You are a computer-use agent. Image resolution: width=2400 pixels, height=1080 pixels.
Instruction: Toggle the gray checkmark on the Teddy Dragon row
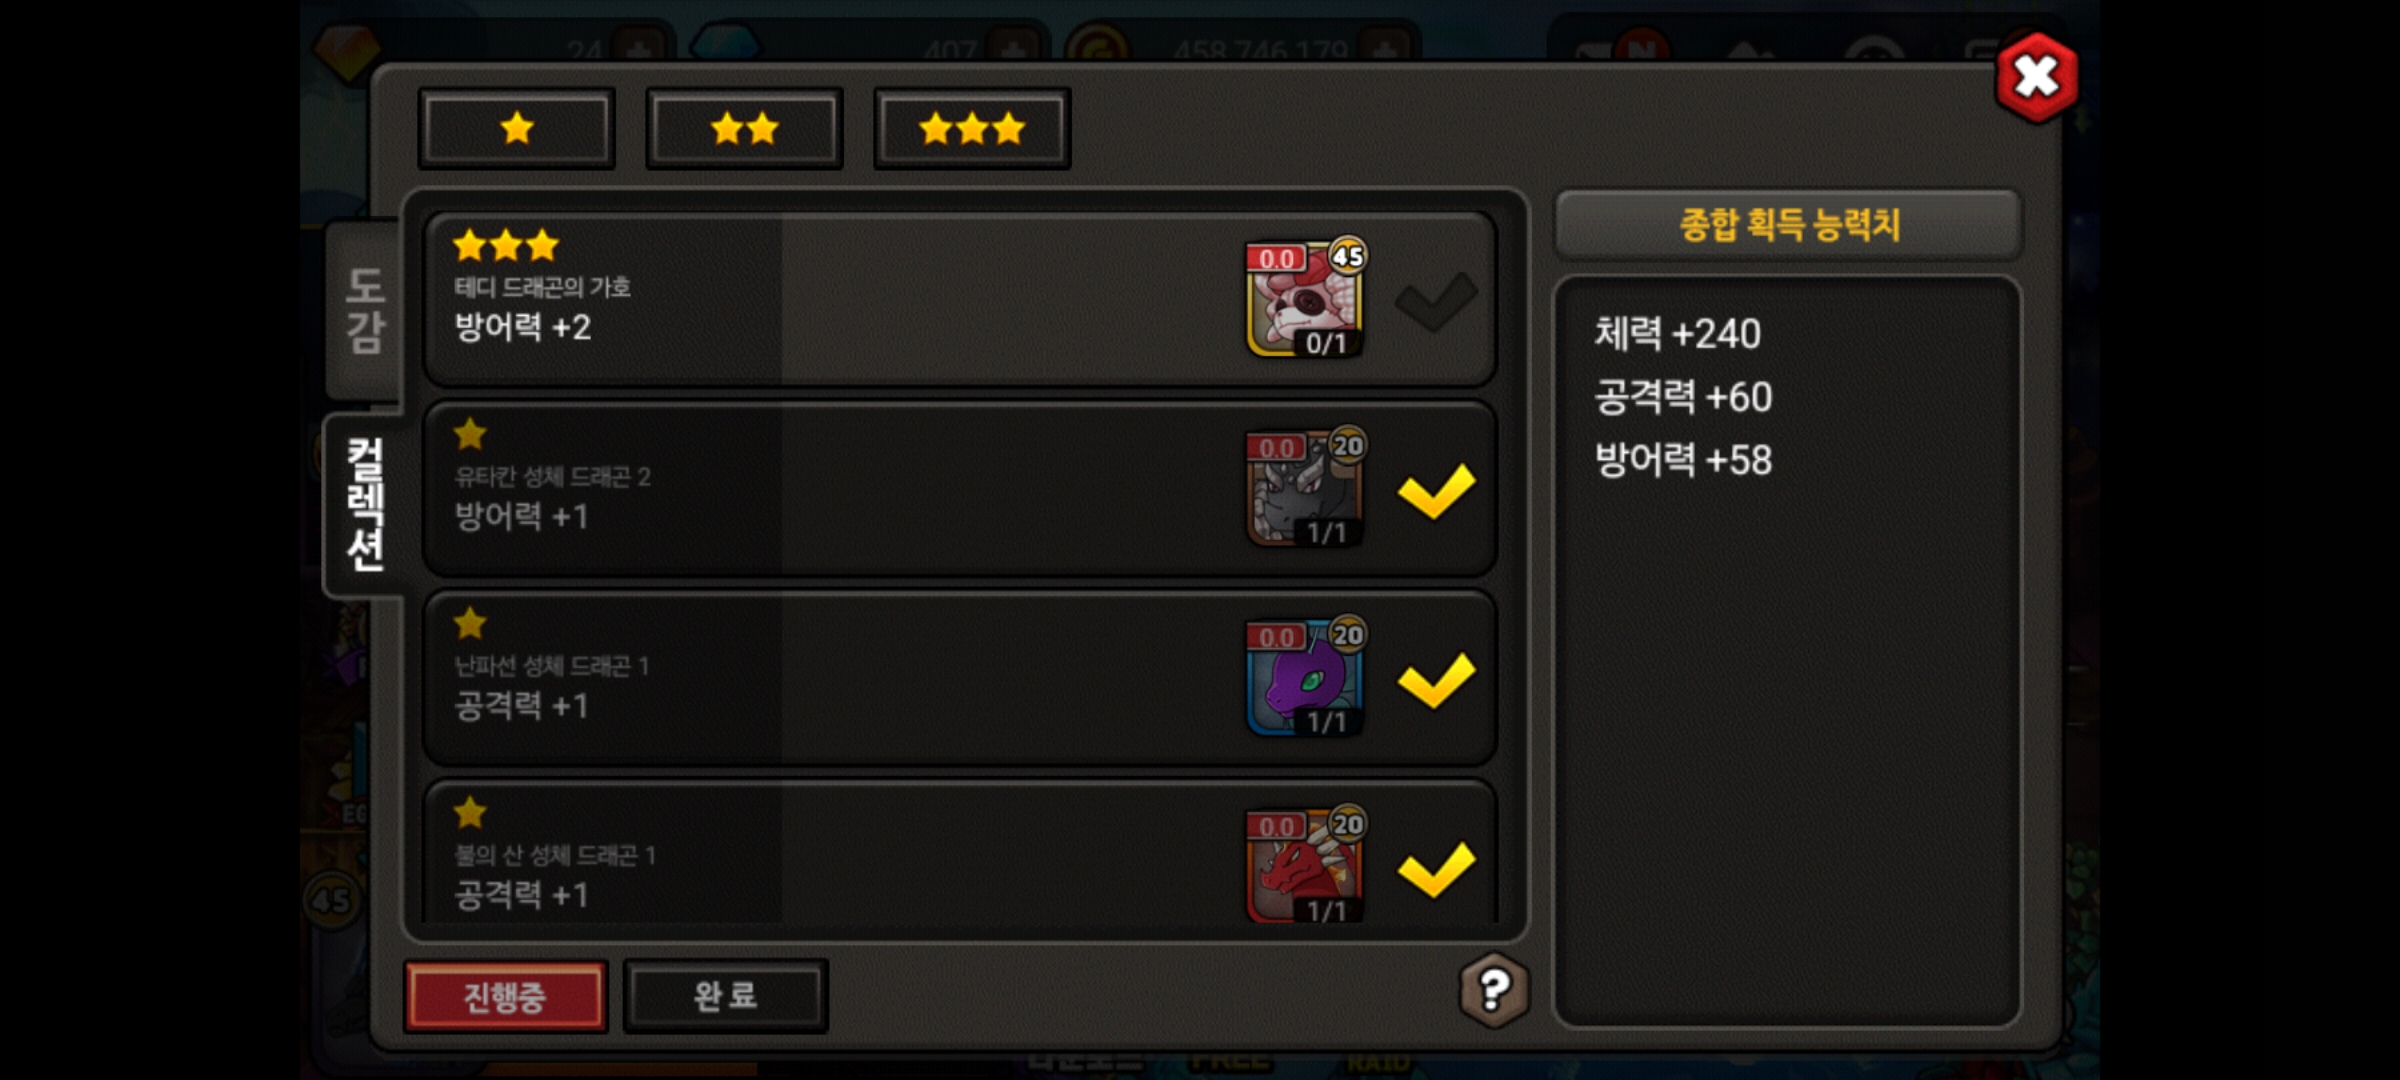(1436, 301)
